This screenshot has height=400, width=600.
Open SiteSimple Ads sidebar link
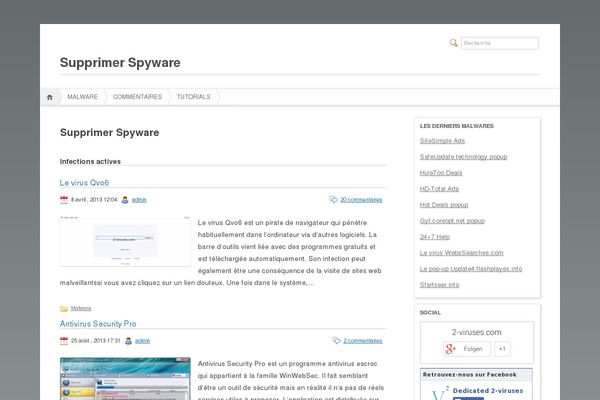[x=442, y=141]
